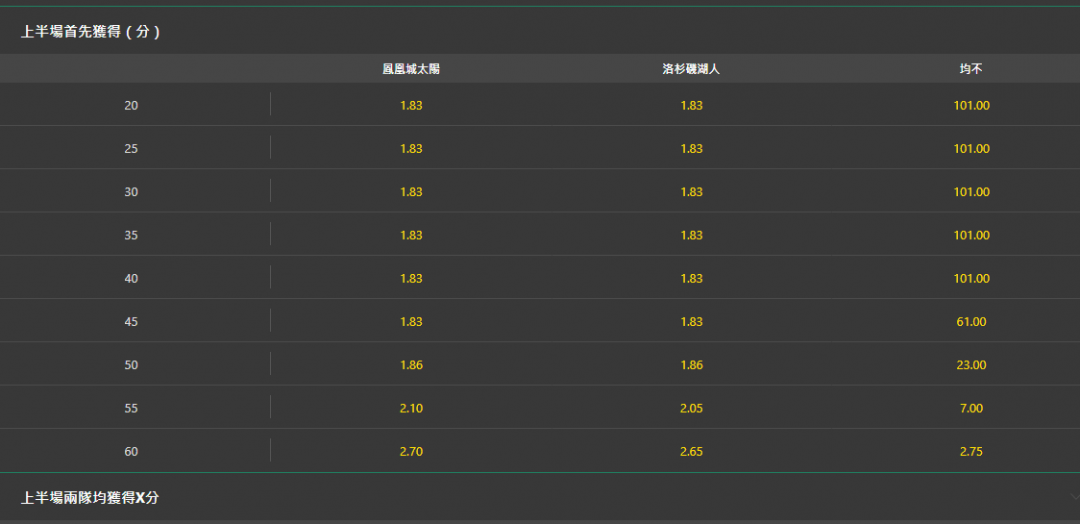This screenshot has height=524, width=1080.
Task: Select 鳳凰城太陽 odds 2.70 for 60 points
Action: (x=411, y=452)
